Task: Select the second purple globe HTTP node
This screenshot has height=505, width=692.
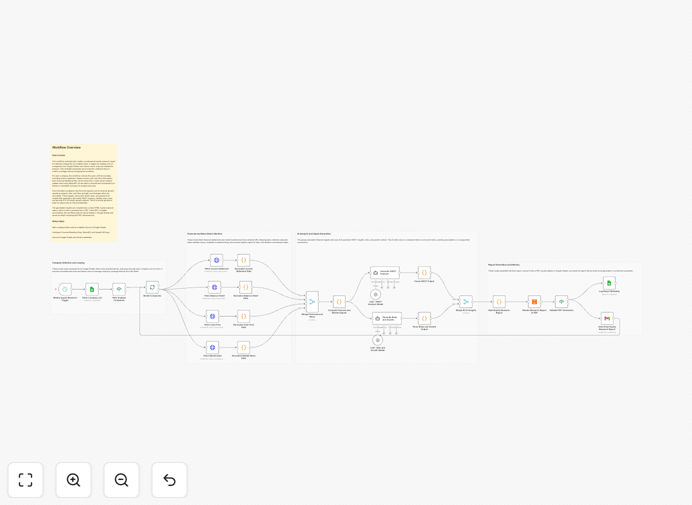Action: click(214, 287)
